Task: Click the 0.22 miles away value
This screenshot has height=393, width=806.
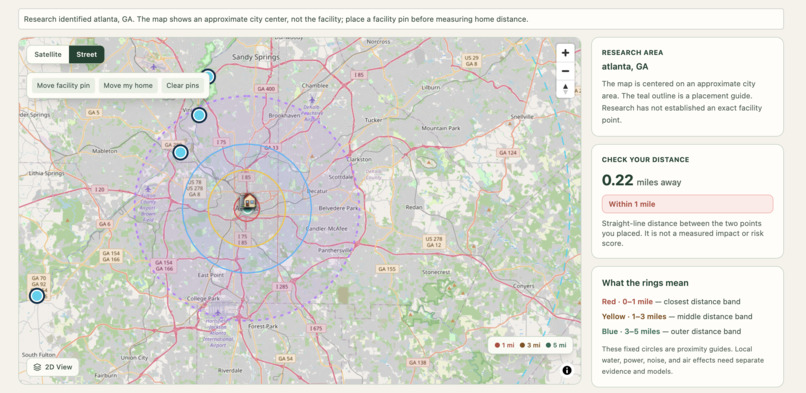Action: tap(642, 181)
